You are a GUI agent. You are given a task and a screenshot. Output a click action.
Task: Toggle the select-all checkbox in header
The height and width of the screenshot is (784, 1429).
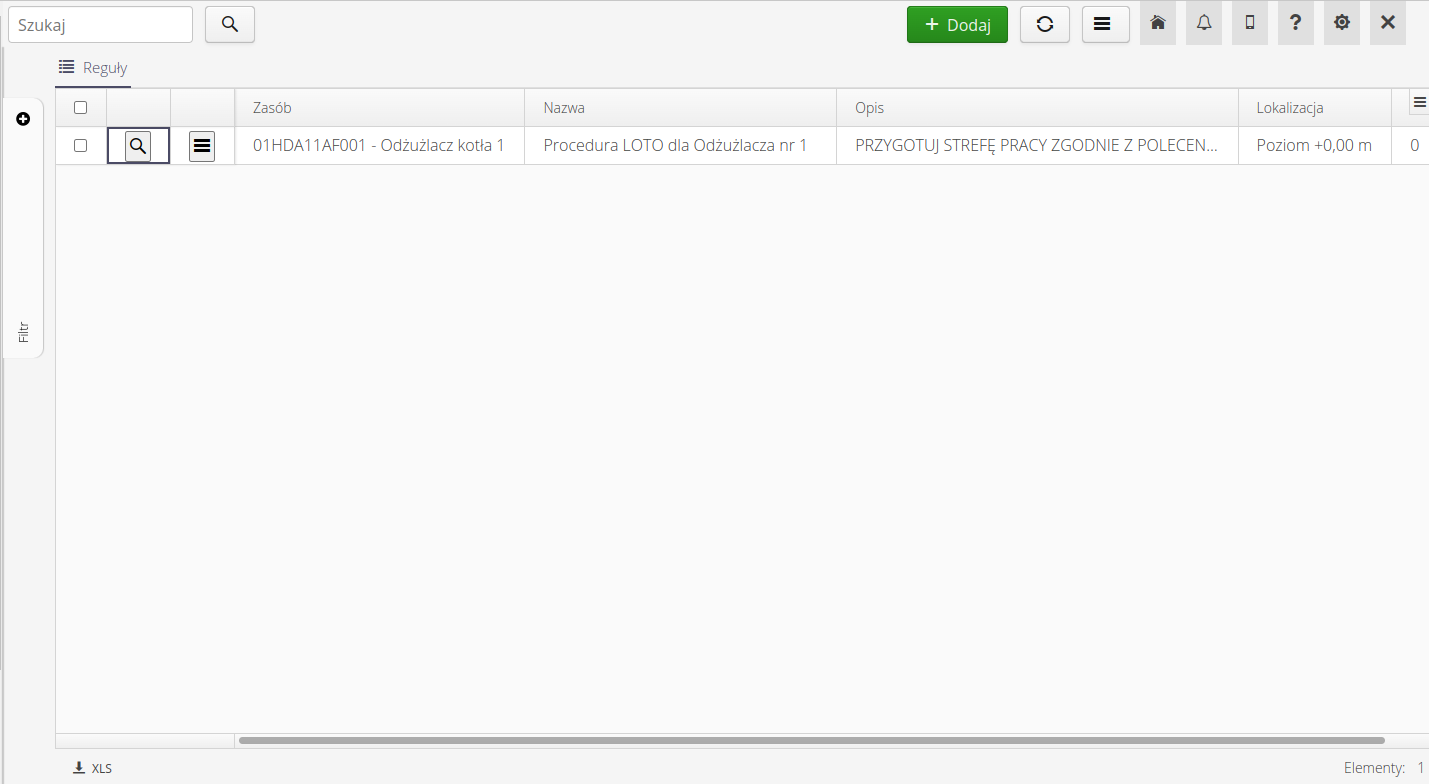(x=81, y=108)
